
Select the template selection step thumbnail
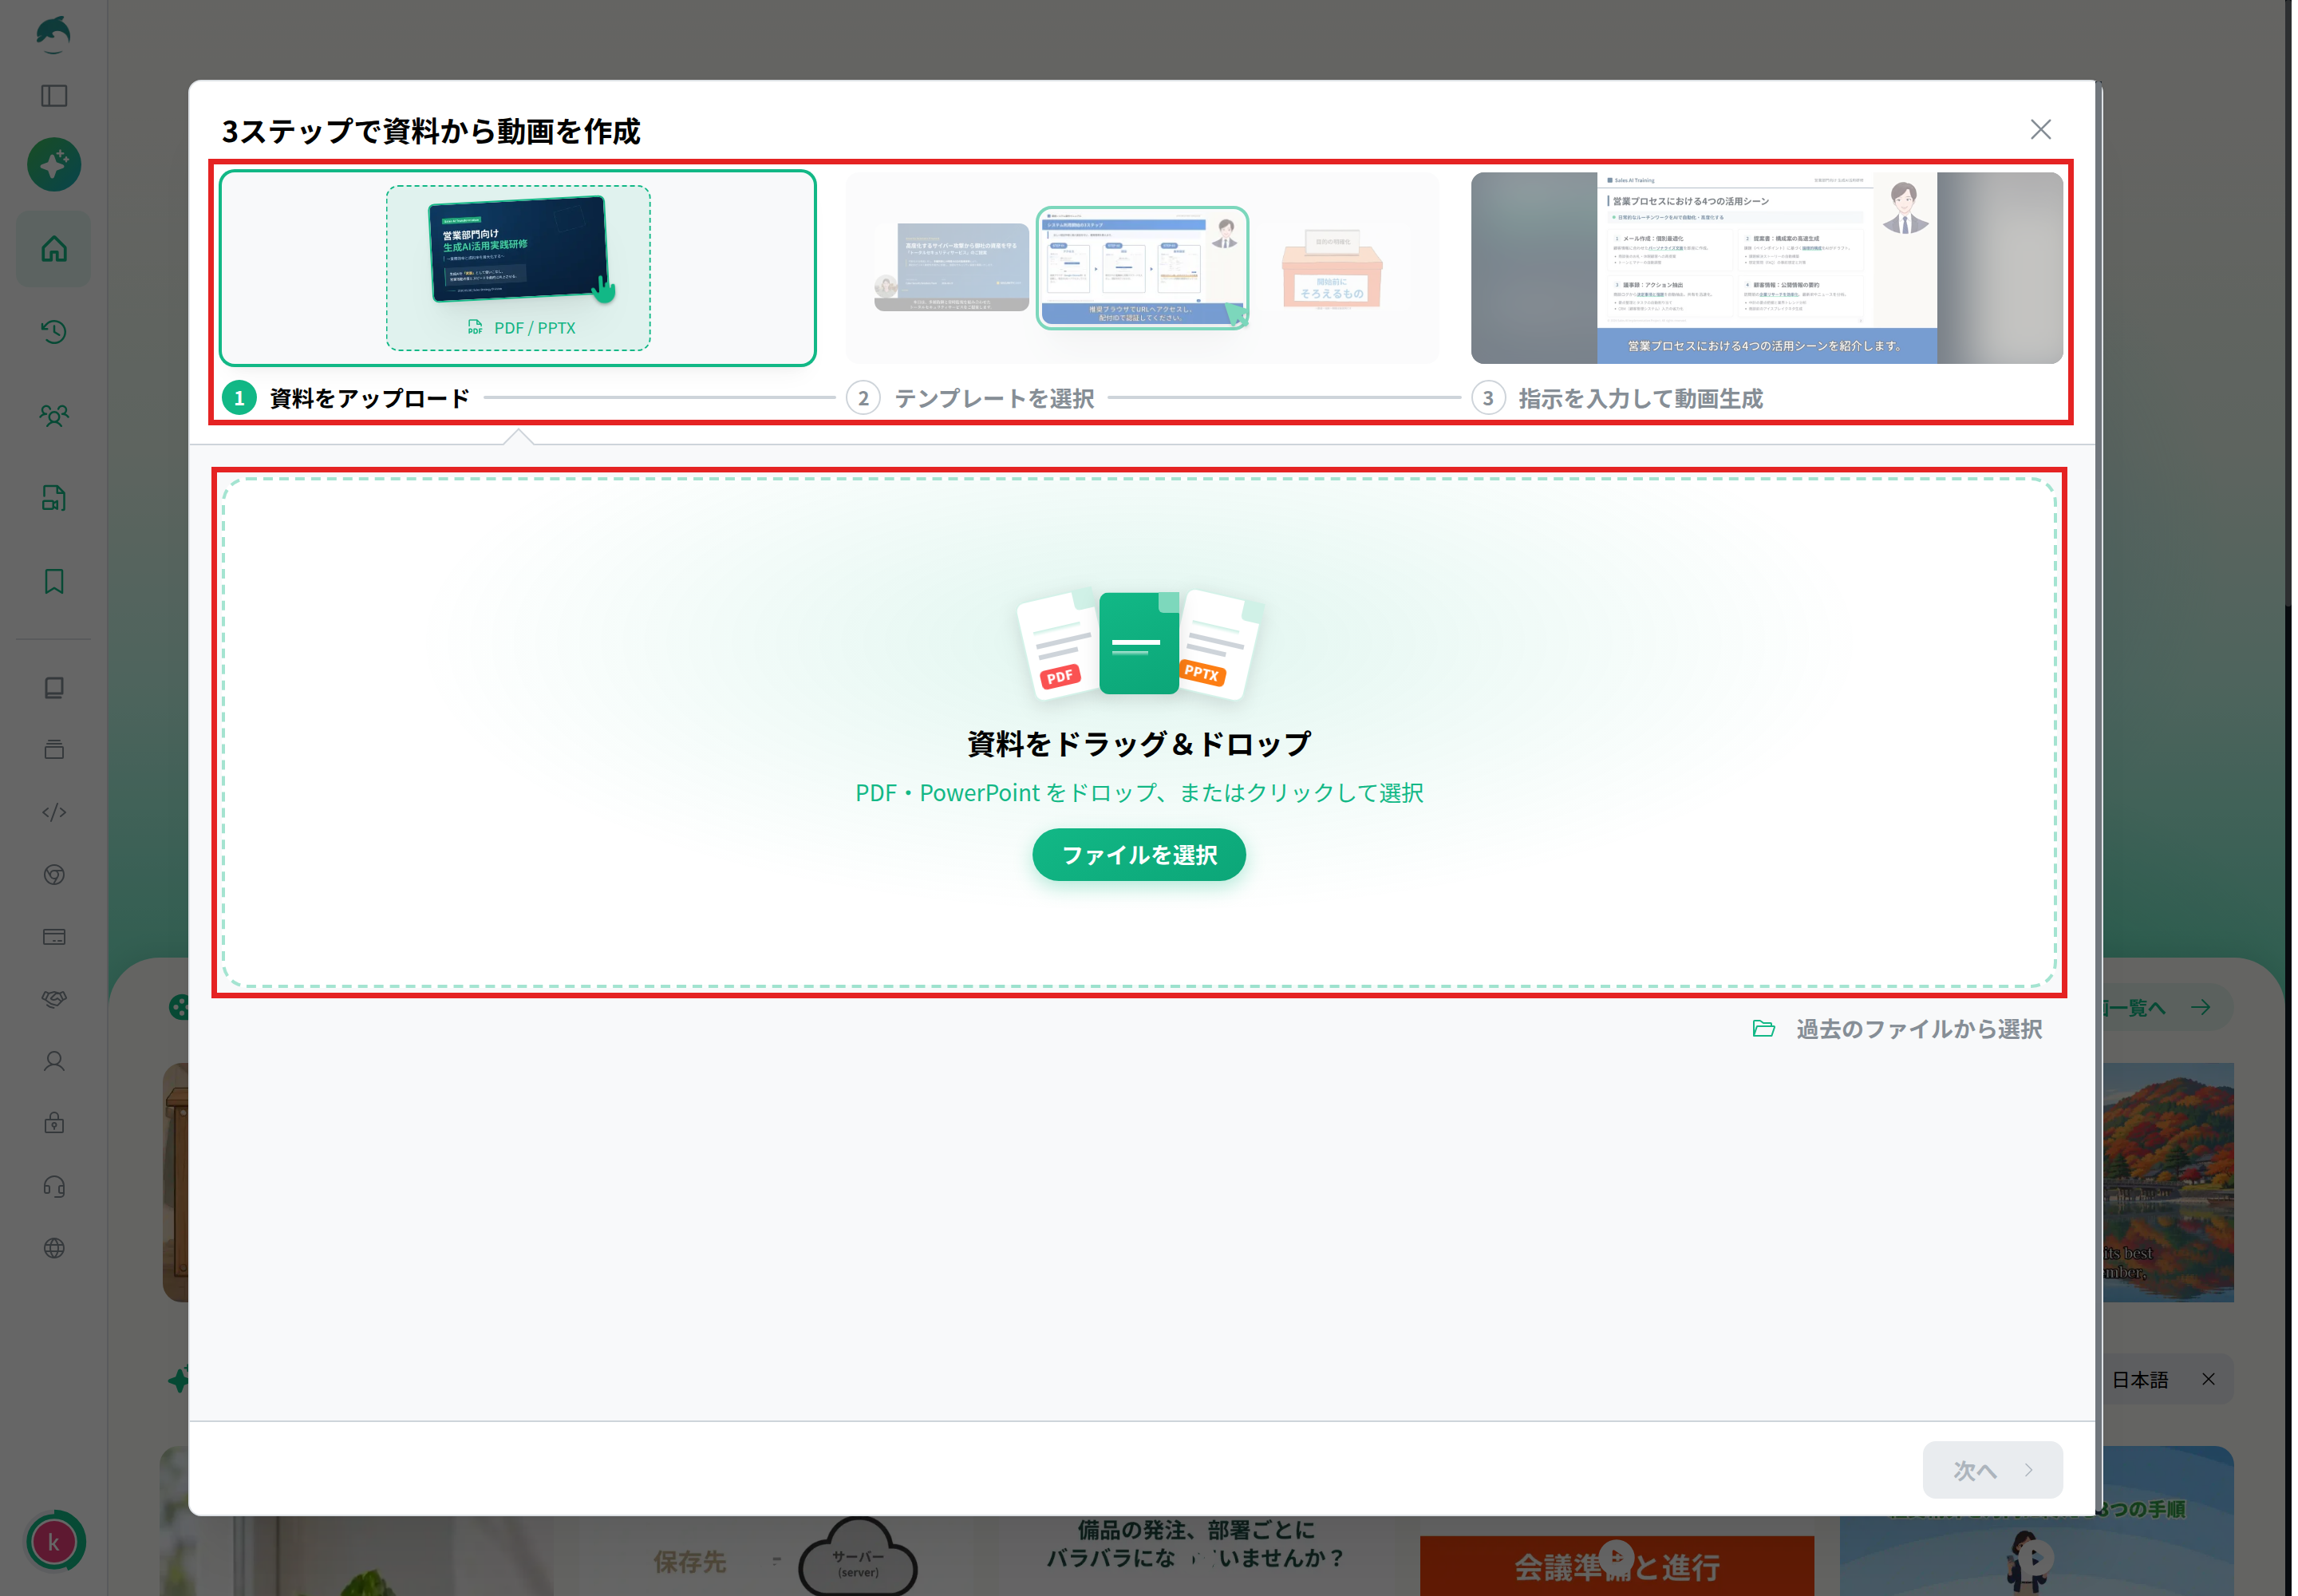click(1141, 268)
